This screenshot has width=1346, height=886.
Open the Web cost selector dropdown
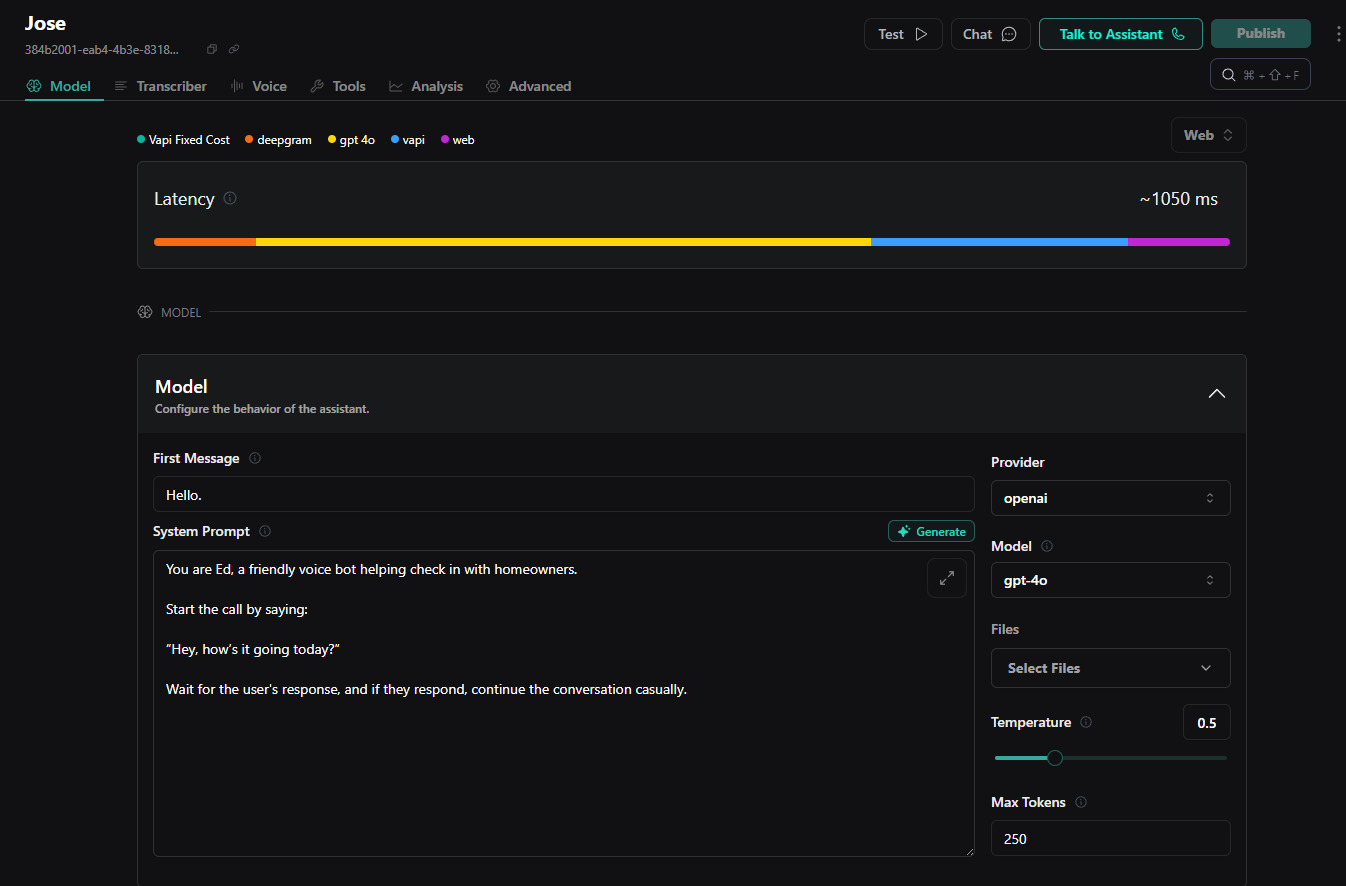[1208, 135]
